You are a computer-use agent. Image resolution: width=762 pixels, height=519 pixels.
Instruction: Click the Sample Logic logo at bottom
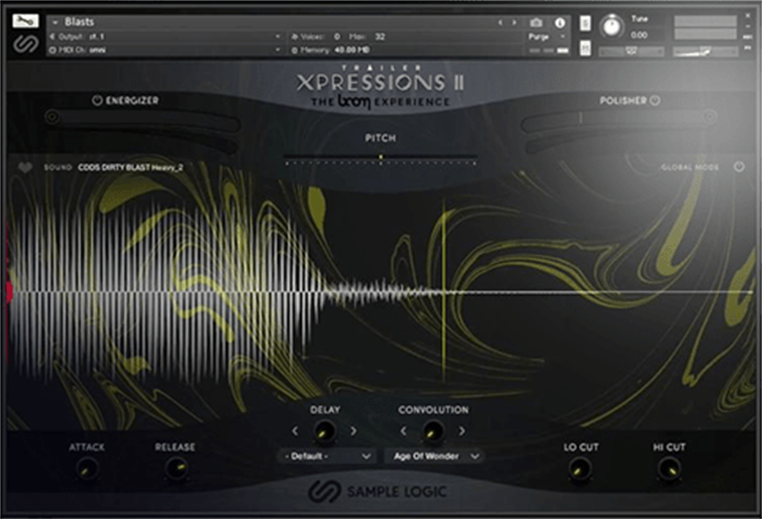coord(381,492)
